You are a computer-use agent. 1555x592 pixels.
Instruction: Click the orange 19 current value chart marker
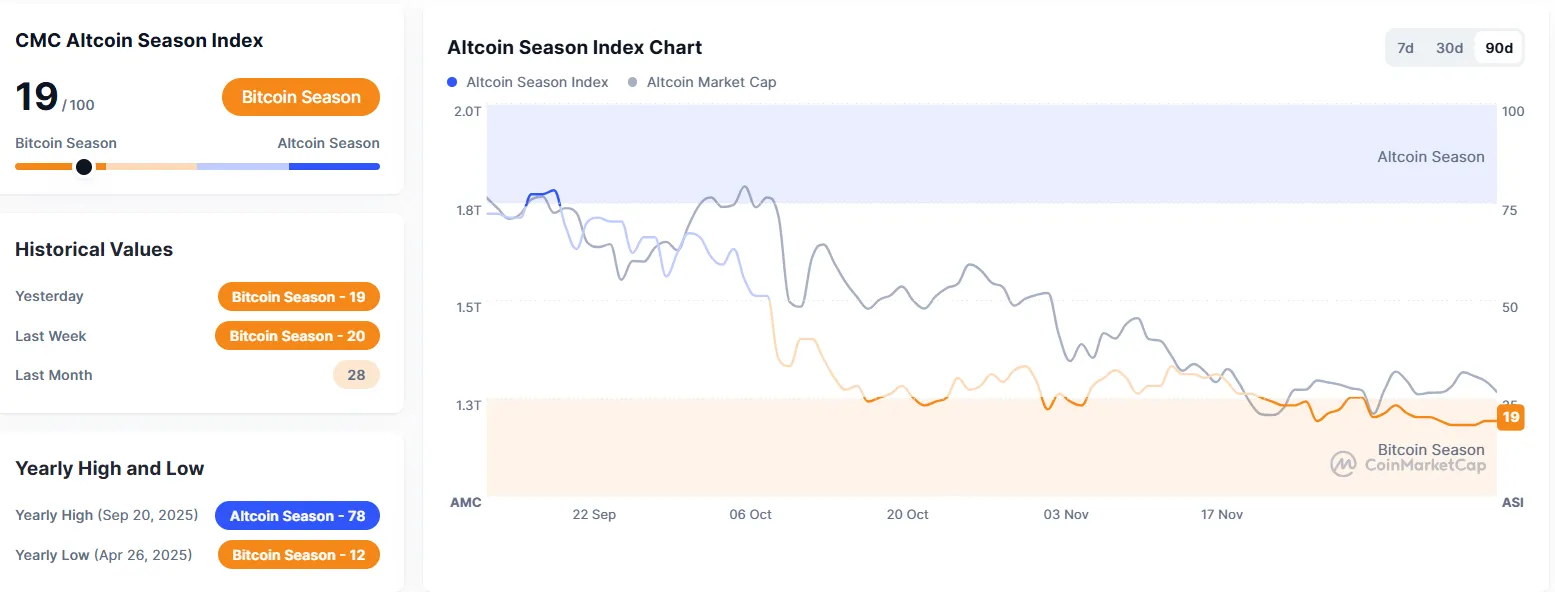coord(1510,417)
